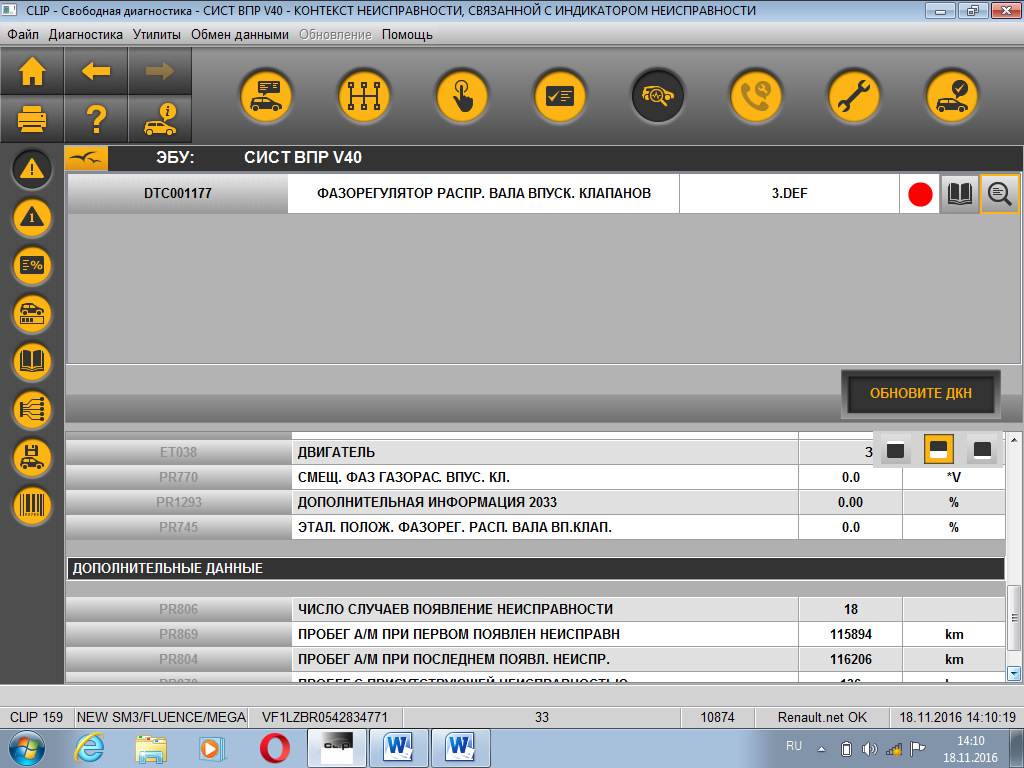Switch to top-pane-only layout toggle

pyautogui.click(x=895, y=450)
